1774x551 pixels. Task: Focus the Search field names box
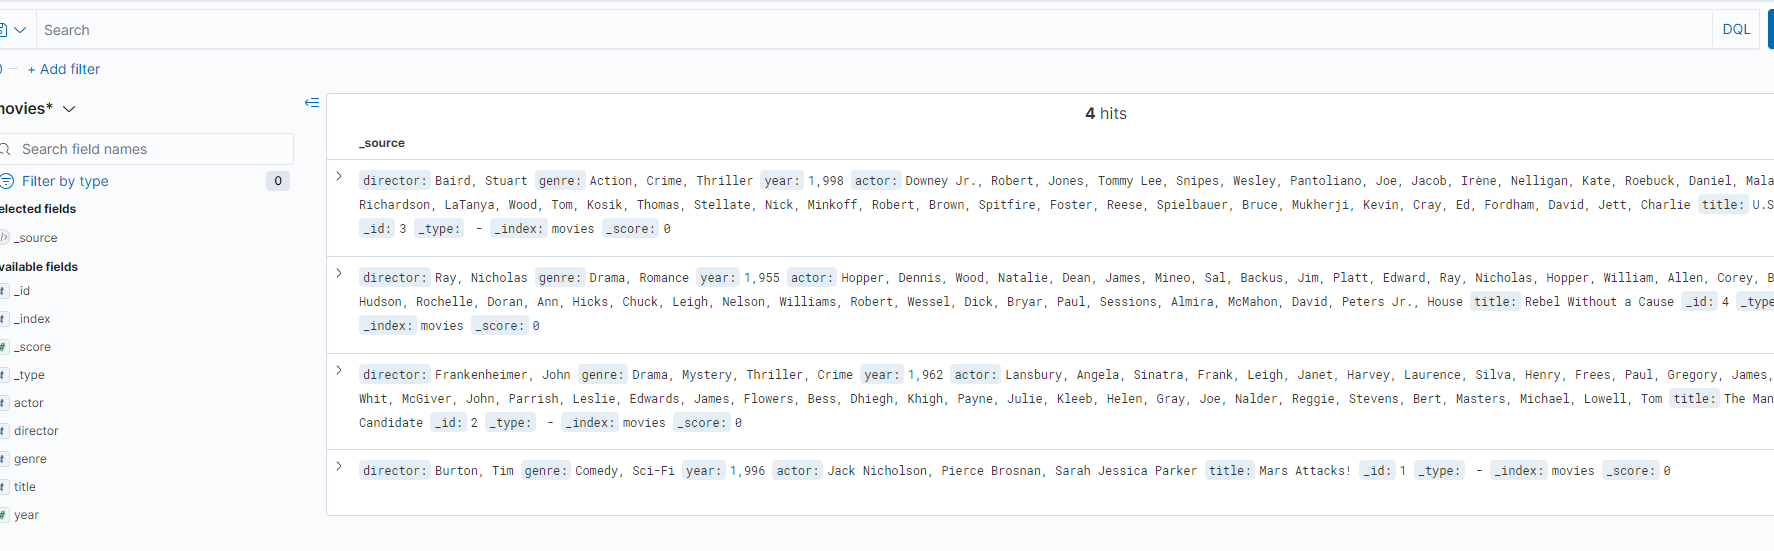147,149
